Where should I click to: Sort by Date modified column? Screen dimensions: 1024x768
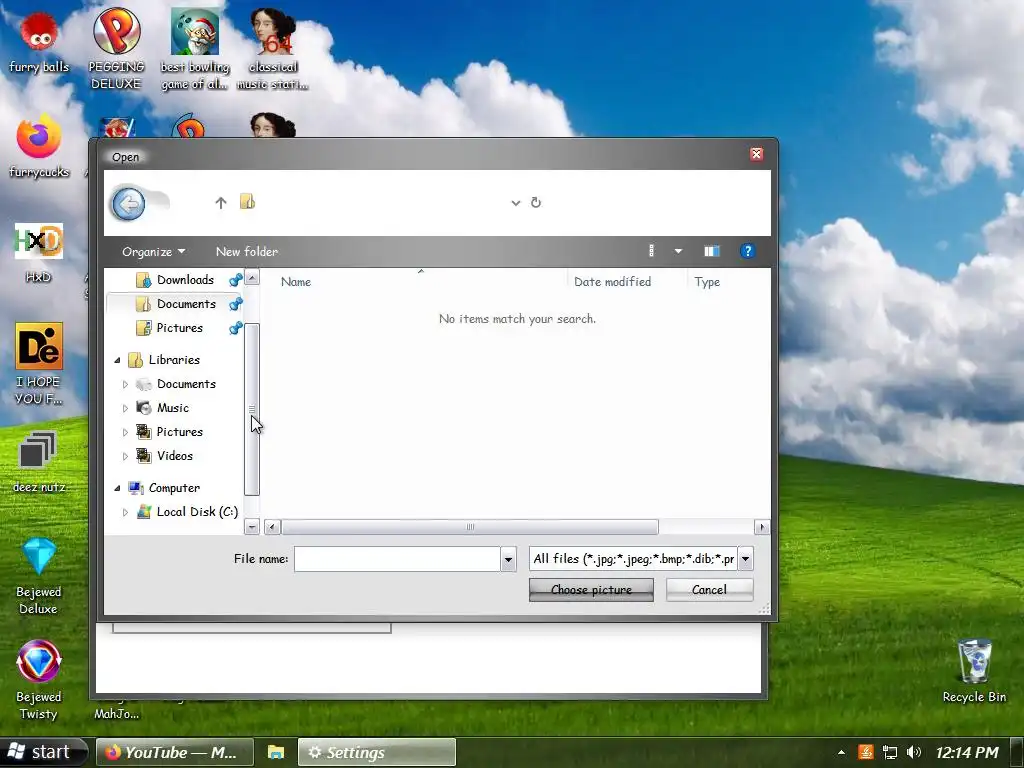coord(613,282)
